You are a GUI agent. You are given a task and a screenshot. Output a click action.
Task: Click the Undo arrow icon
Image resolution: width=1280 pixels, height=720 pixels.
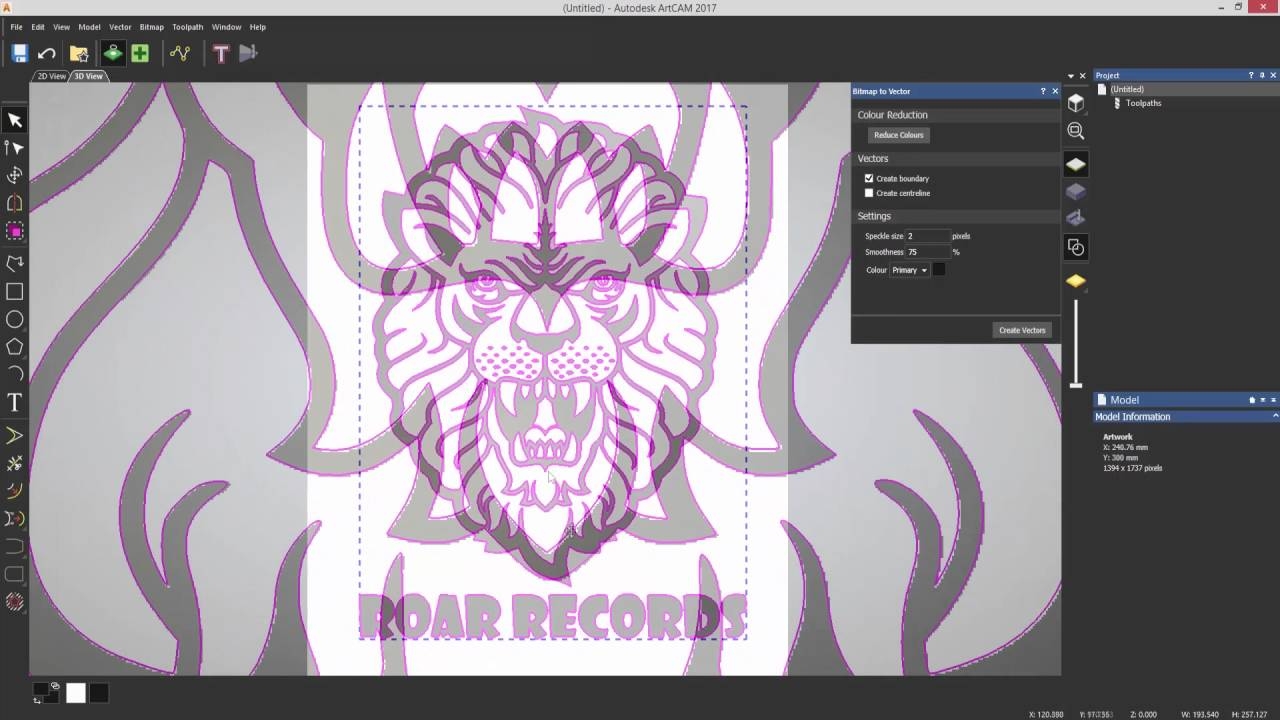click(x=46, y=53)
